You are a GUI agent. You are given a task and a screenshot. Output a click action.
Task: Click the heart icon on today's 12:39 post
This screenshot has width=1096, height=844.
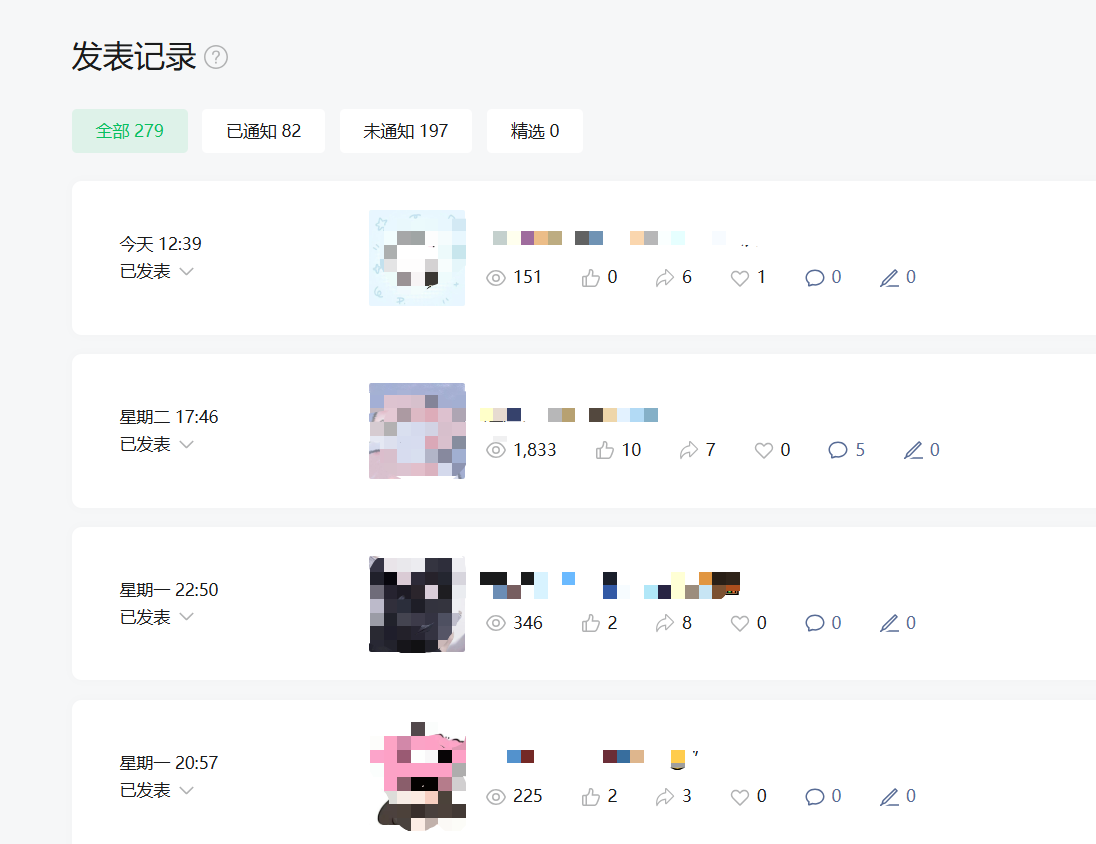click(740, 278)
